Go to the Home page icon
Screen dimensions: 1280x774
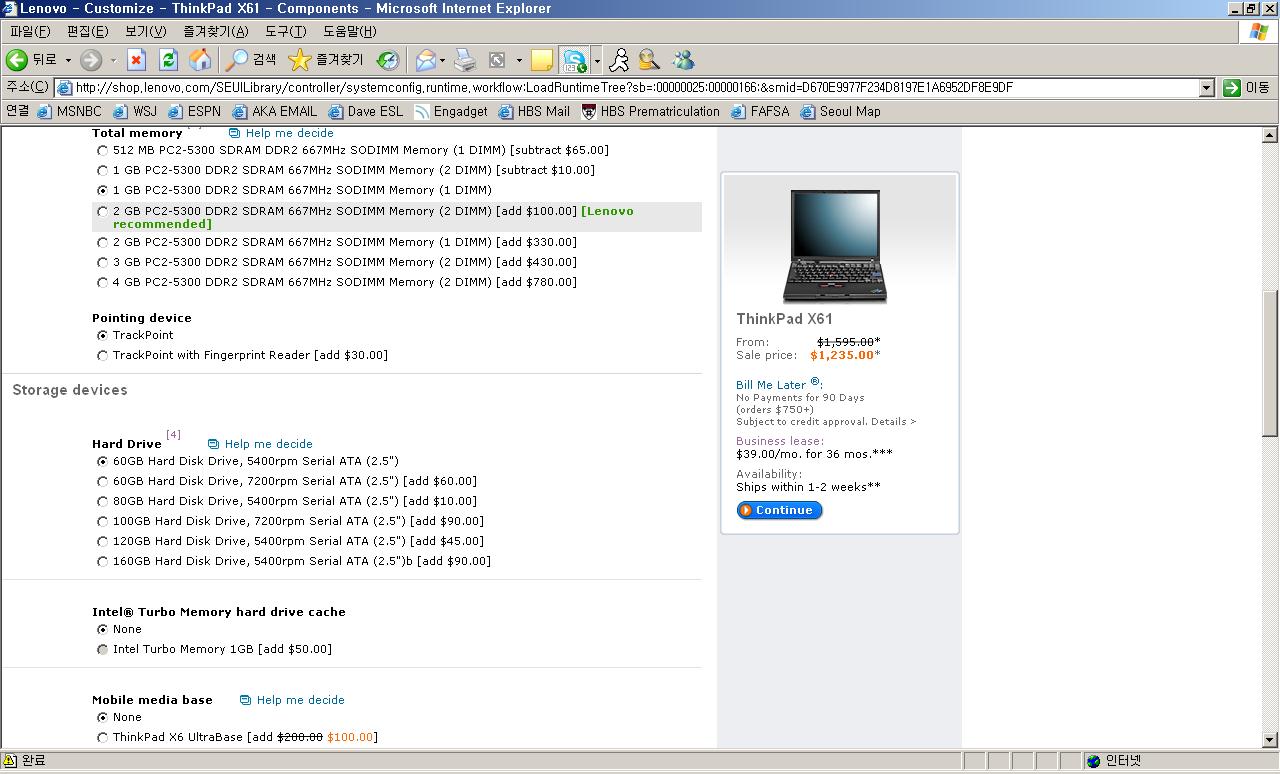[x=200, y=60]
